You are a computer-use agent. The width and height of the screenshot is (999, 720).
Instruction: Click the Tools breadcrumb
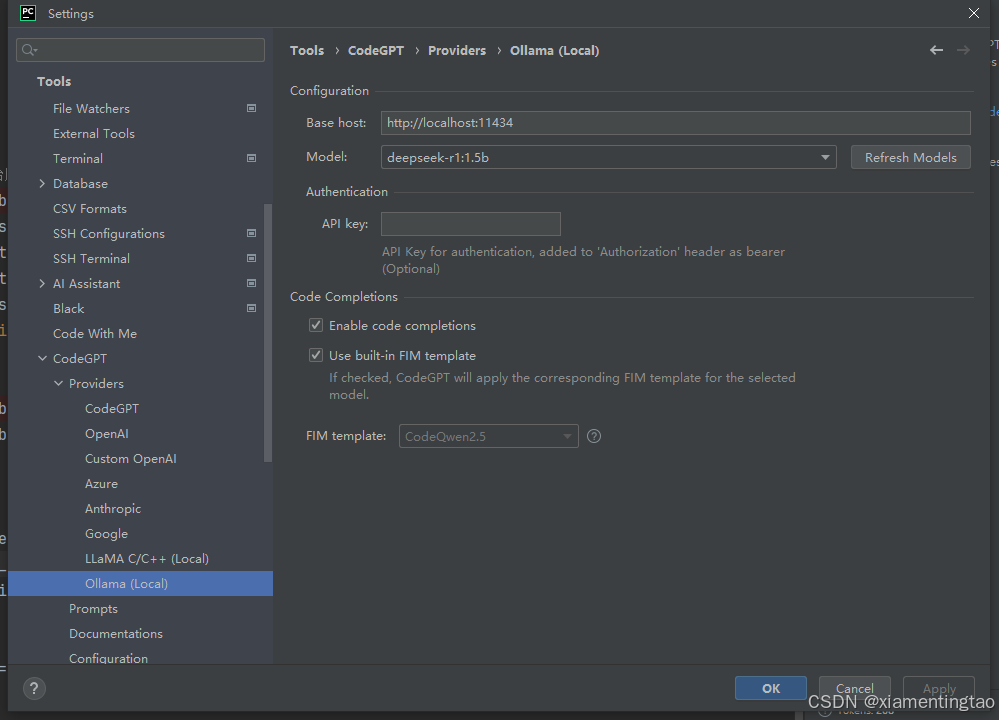click(x=307, y=50)
